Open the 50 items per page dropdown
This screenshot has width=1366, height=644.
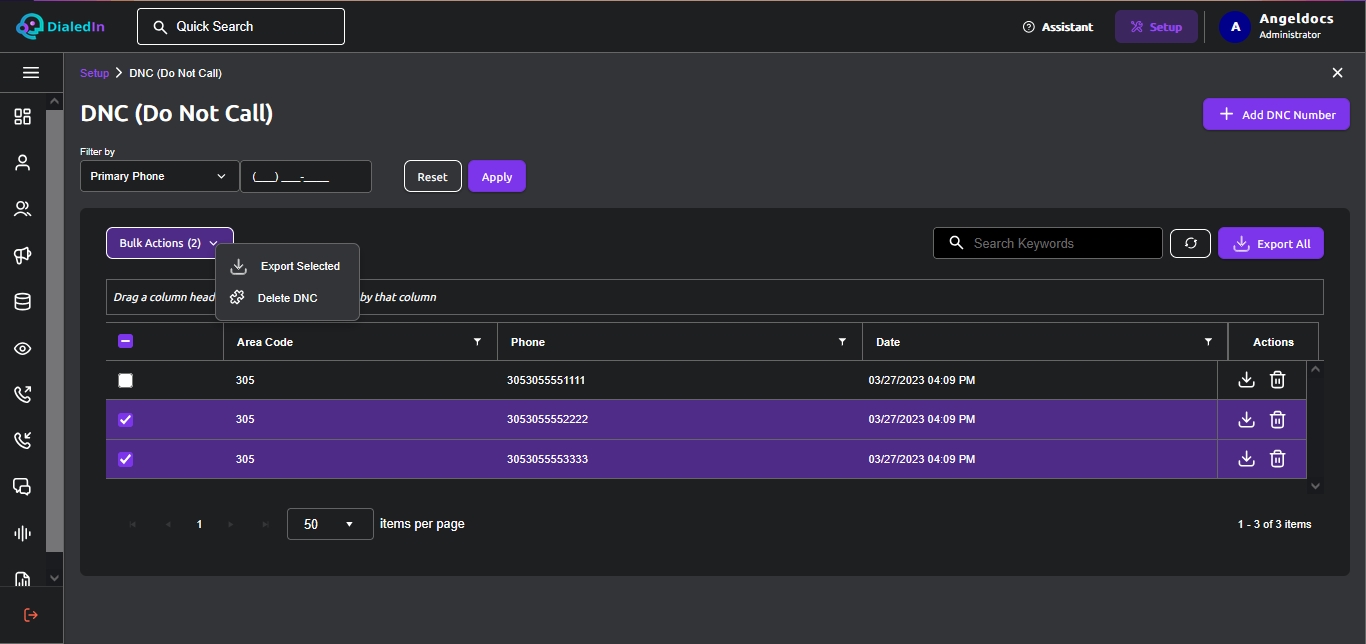(x=330, y=524)
